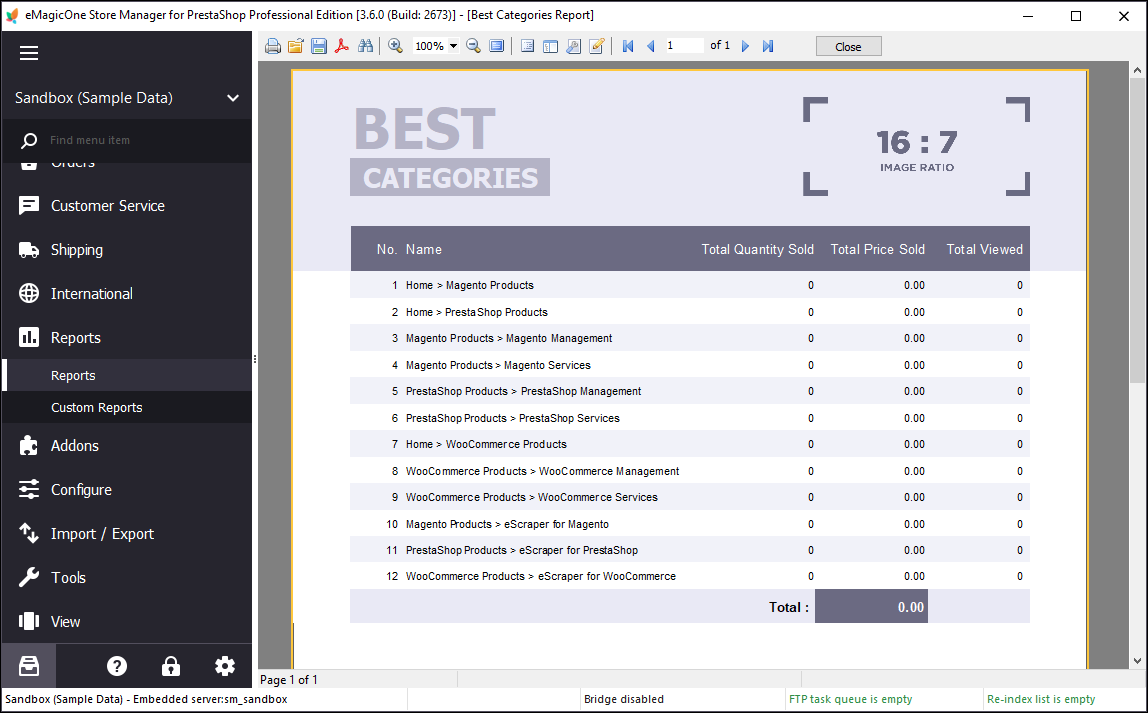Image resolution: width=1148 pixels, height=713 pixels.
Task: Open settings with the gear icon
Action: (x=225, y=665)
